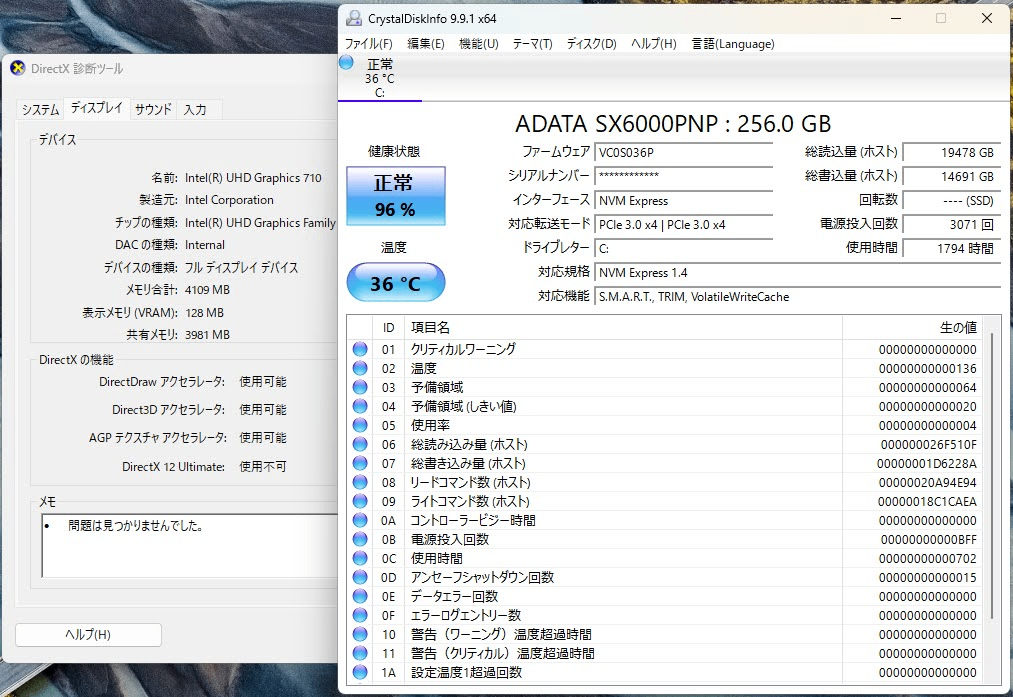
Task: Click status circle for ID 0B 電源投入回数
Action: point(360,539)
